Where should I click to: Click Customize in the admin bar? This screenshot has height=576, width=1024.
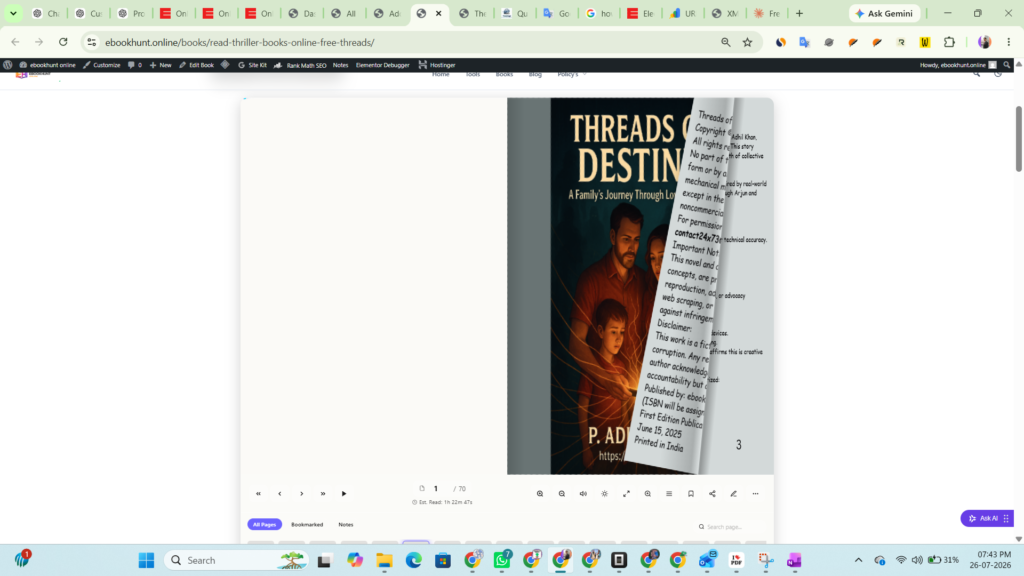click(102, 65)
